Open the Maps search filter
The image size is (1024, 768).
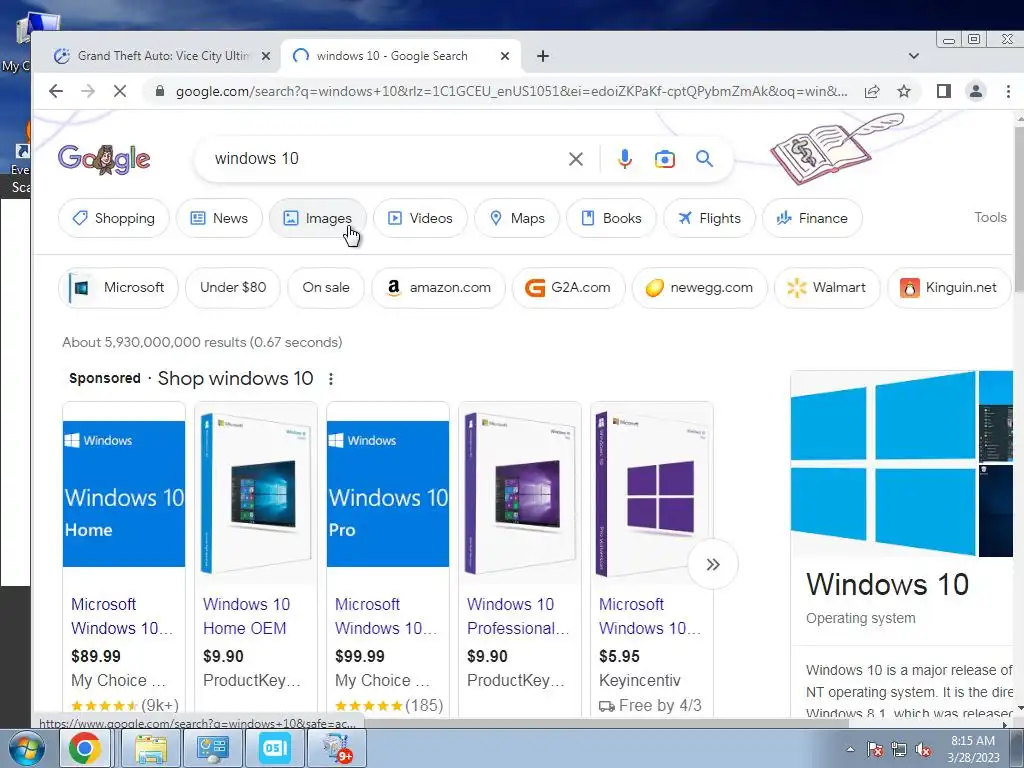click(x=517, y=218)
